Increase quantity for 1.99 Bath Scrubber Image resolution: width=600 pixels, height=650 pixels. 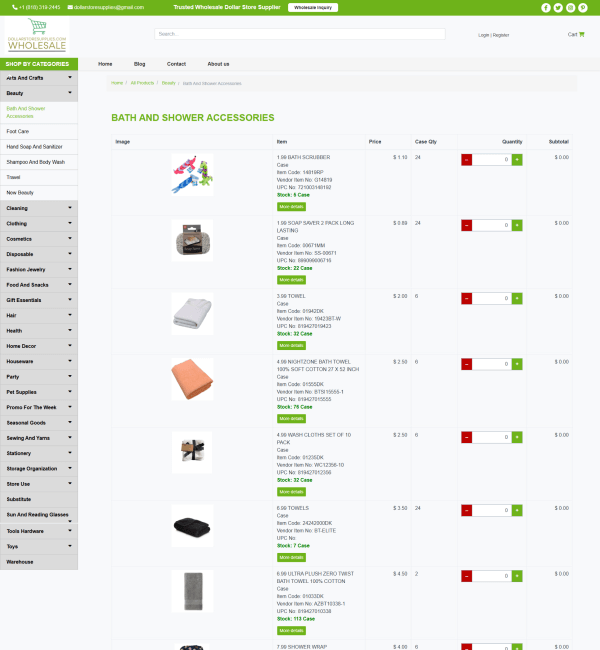[x=517, y=159]
